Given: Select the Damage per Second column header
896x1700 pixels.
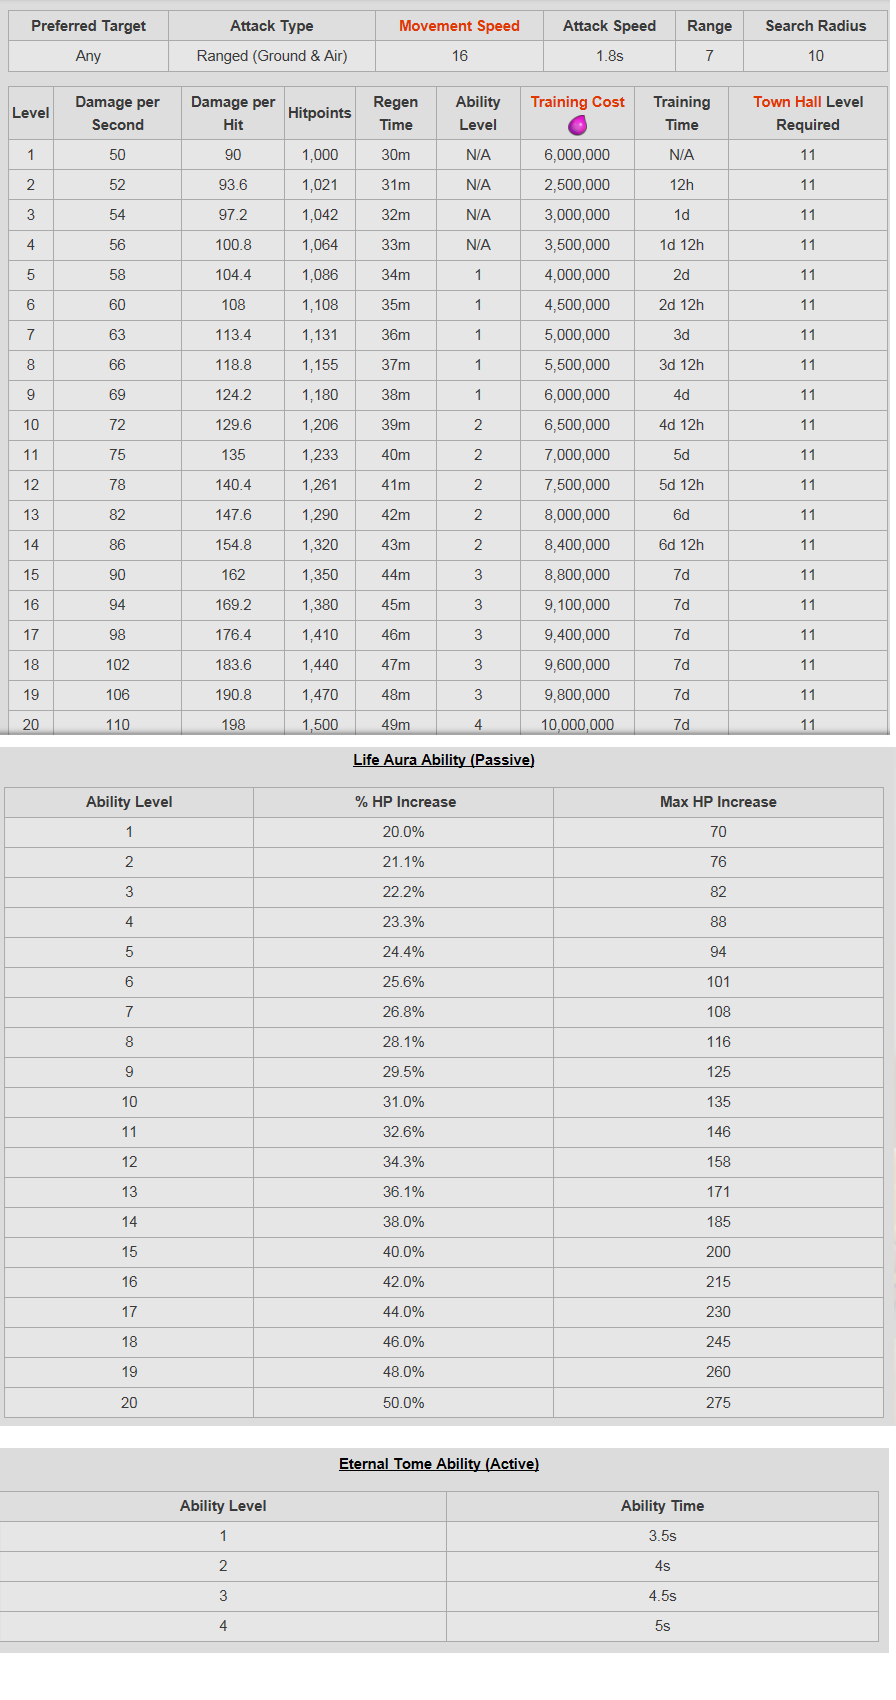Looking at the screenshot, I should (117, 113).
